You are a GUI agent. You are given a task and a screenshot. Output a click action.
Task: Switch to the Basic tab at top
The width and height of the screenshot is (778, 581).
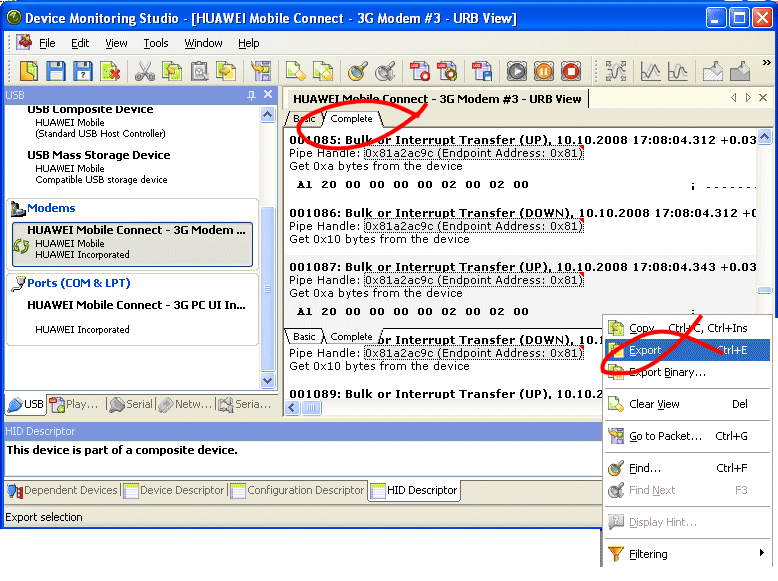[x=304, y=119]
